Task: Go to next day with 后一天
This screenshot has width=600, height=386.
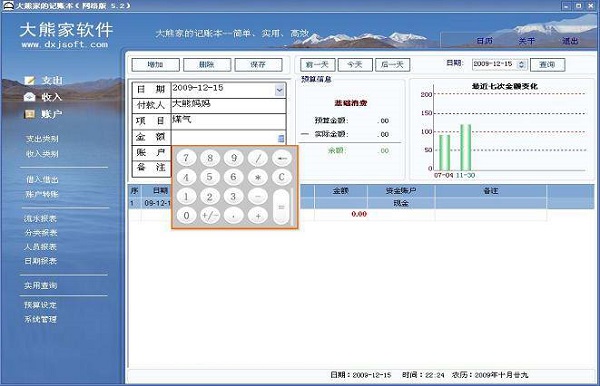Action: pos(392,65)
